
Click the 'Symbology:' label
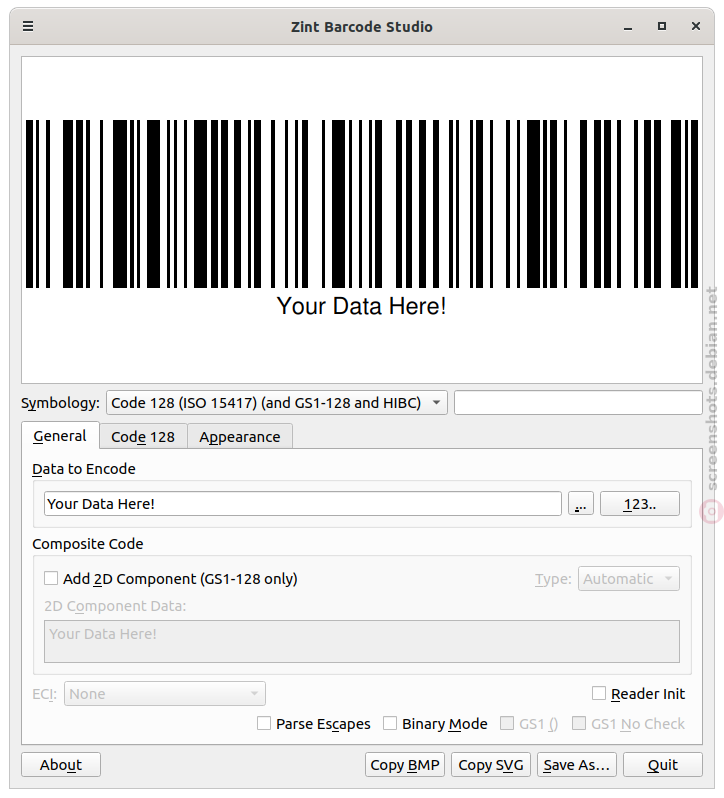tap(61, 403)
